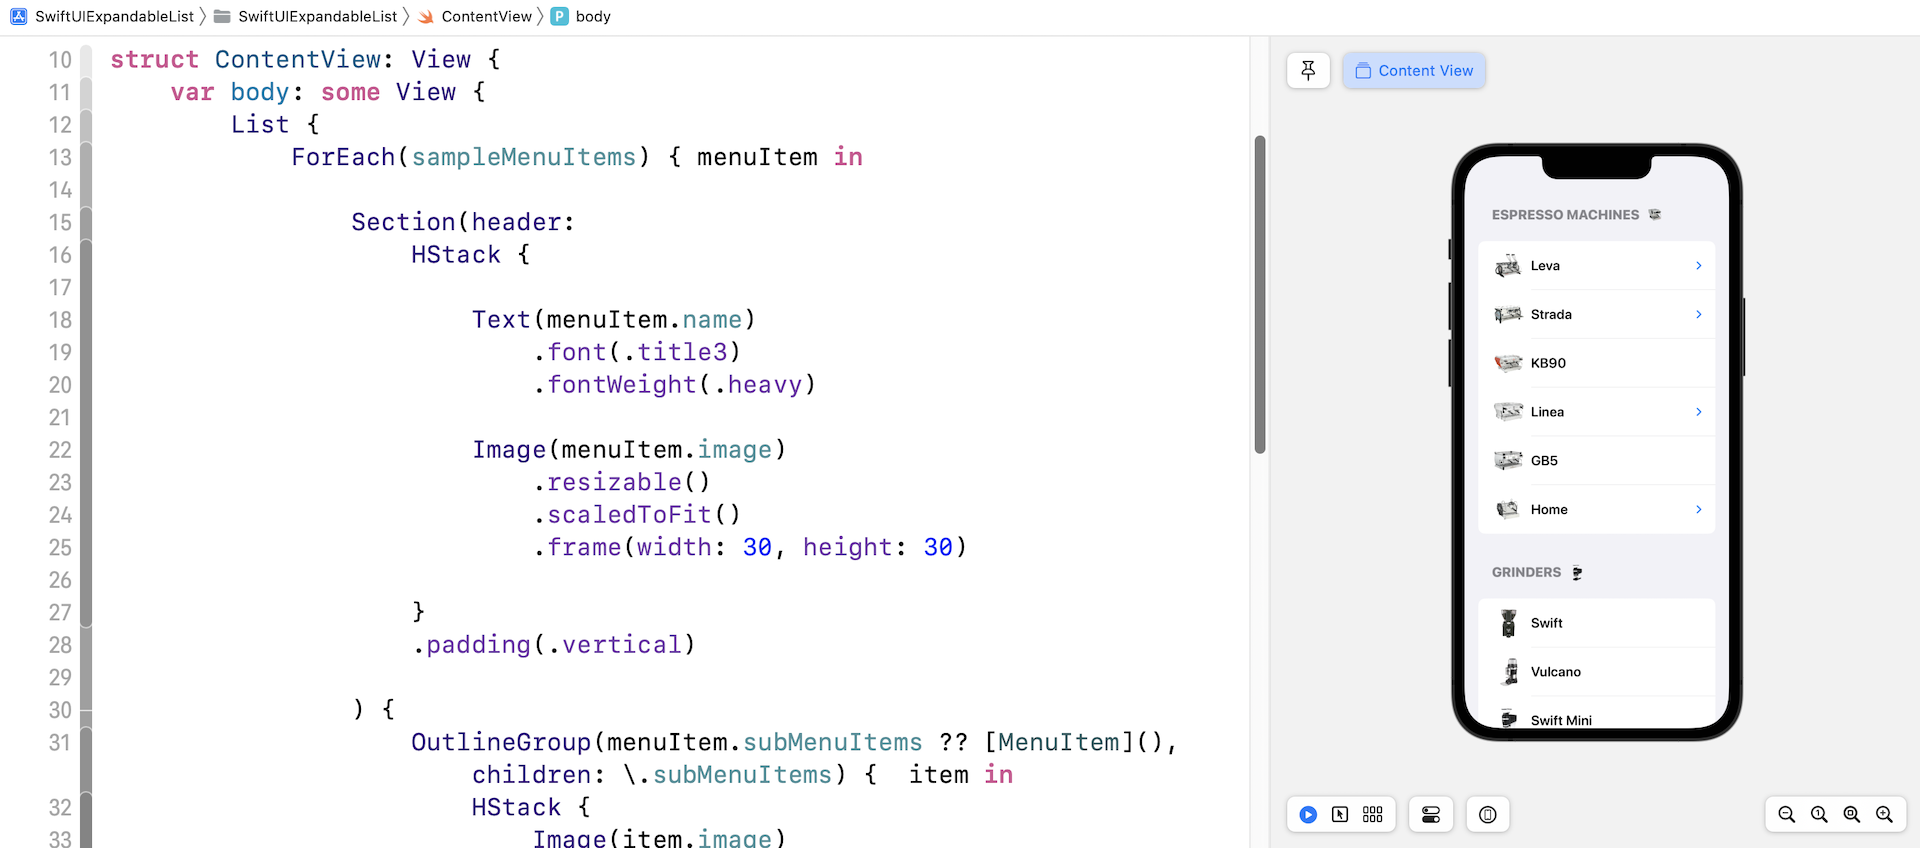This screenshot has height=848, width=1920.
Task: Click the .font(.title3) modifier
Action: point(636,352)
